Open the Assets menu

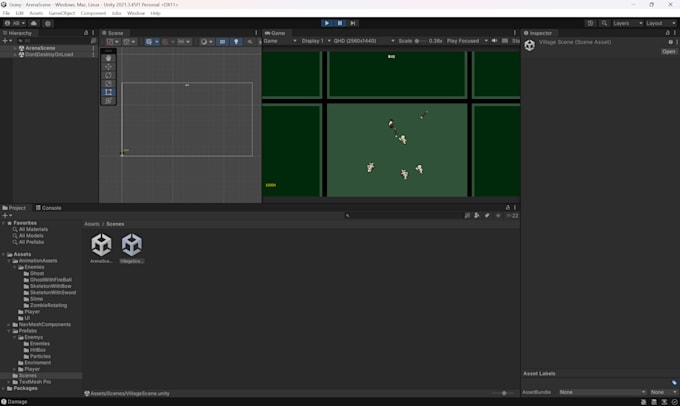pyautogui.click(x=36, y=13)
